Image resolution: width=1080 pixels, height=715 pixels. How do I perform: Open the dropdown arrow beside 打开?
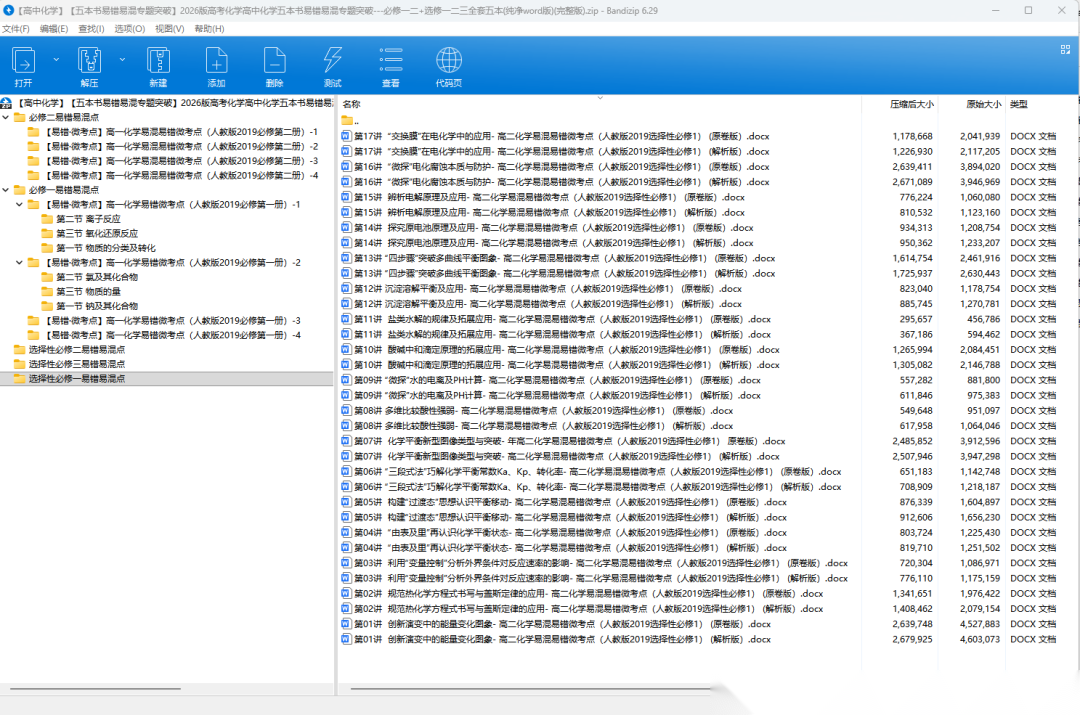pyautogui.click(x=56, y=59)
